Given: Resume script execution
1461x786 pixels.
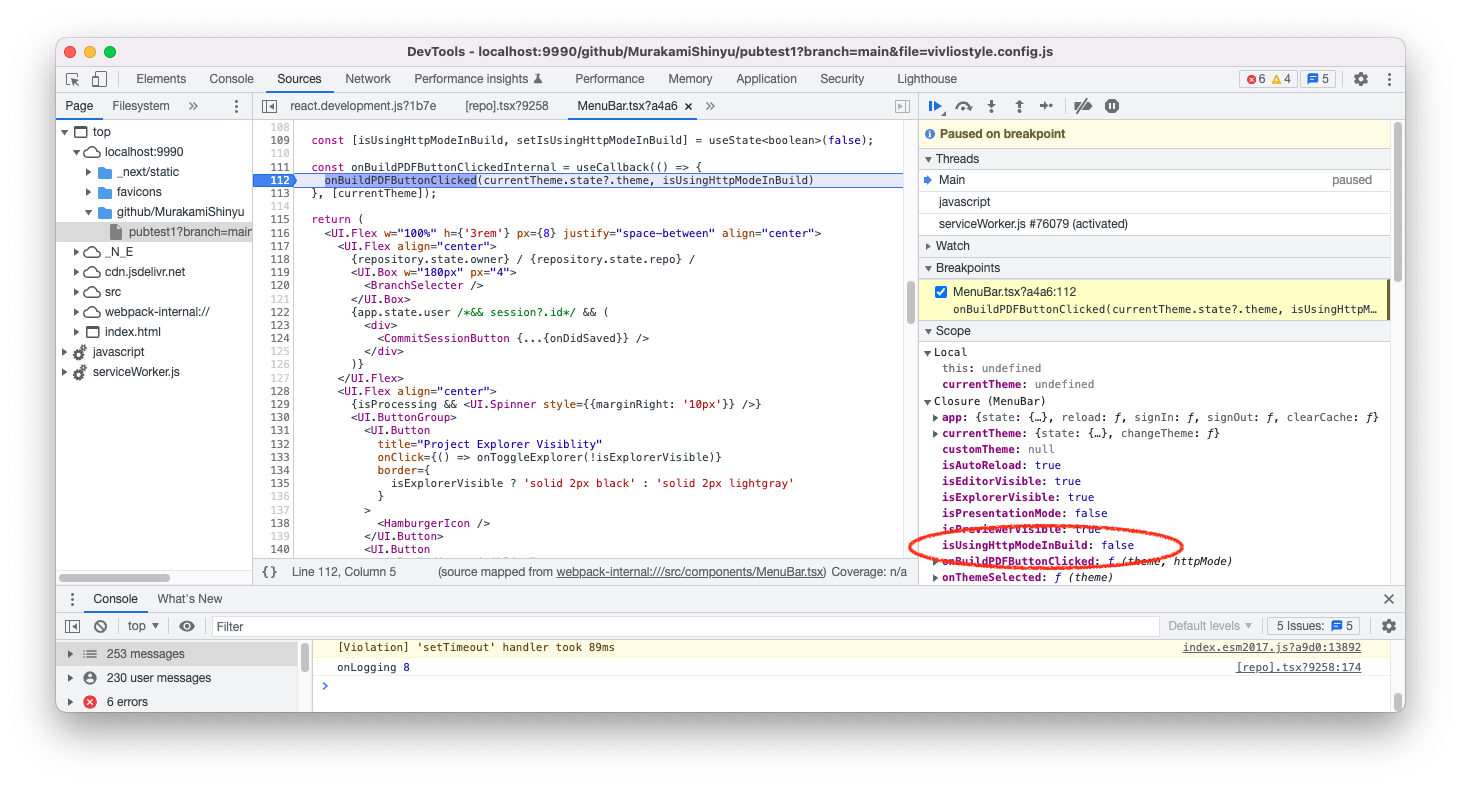Looking at the screenshot, I should pos(936,106).
